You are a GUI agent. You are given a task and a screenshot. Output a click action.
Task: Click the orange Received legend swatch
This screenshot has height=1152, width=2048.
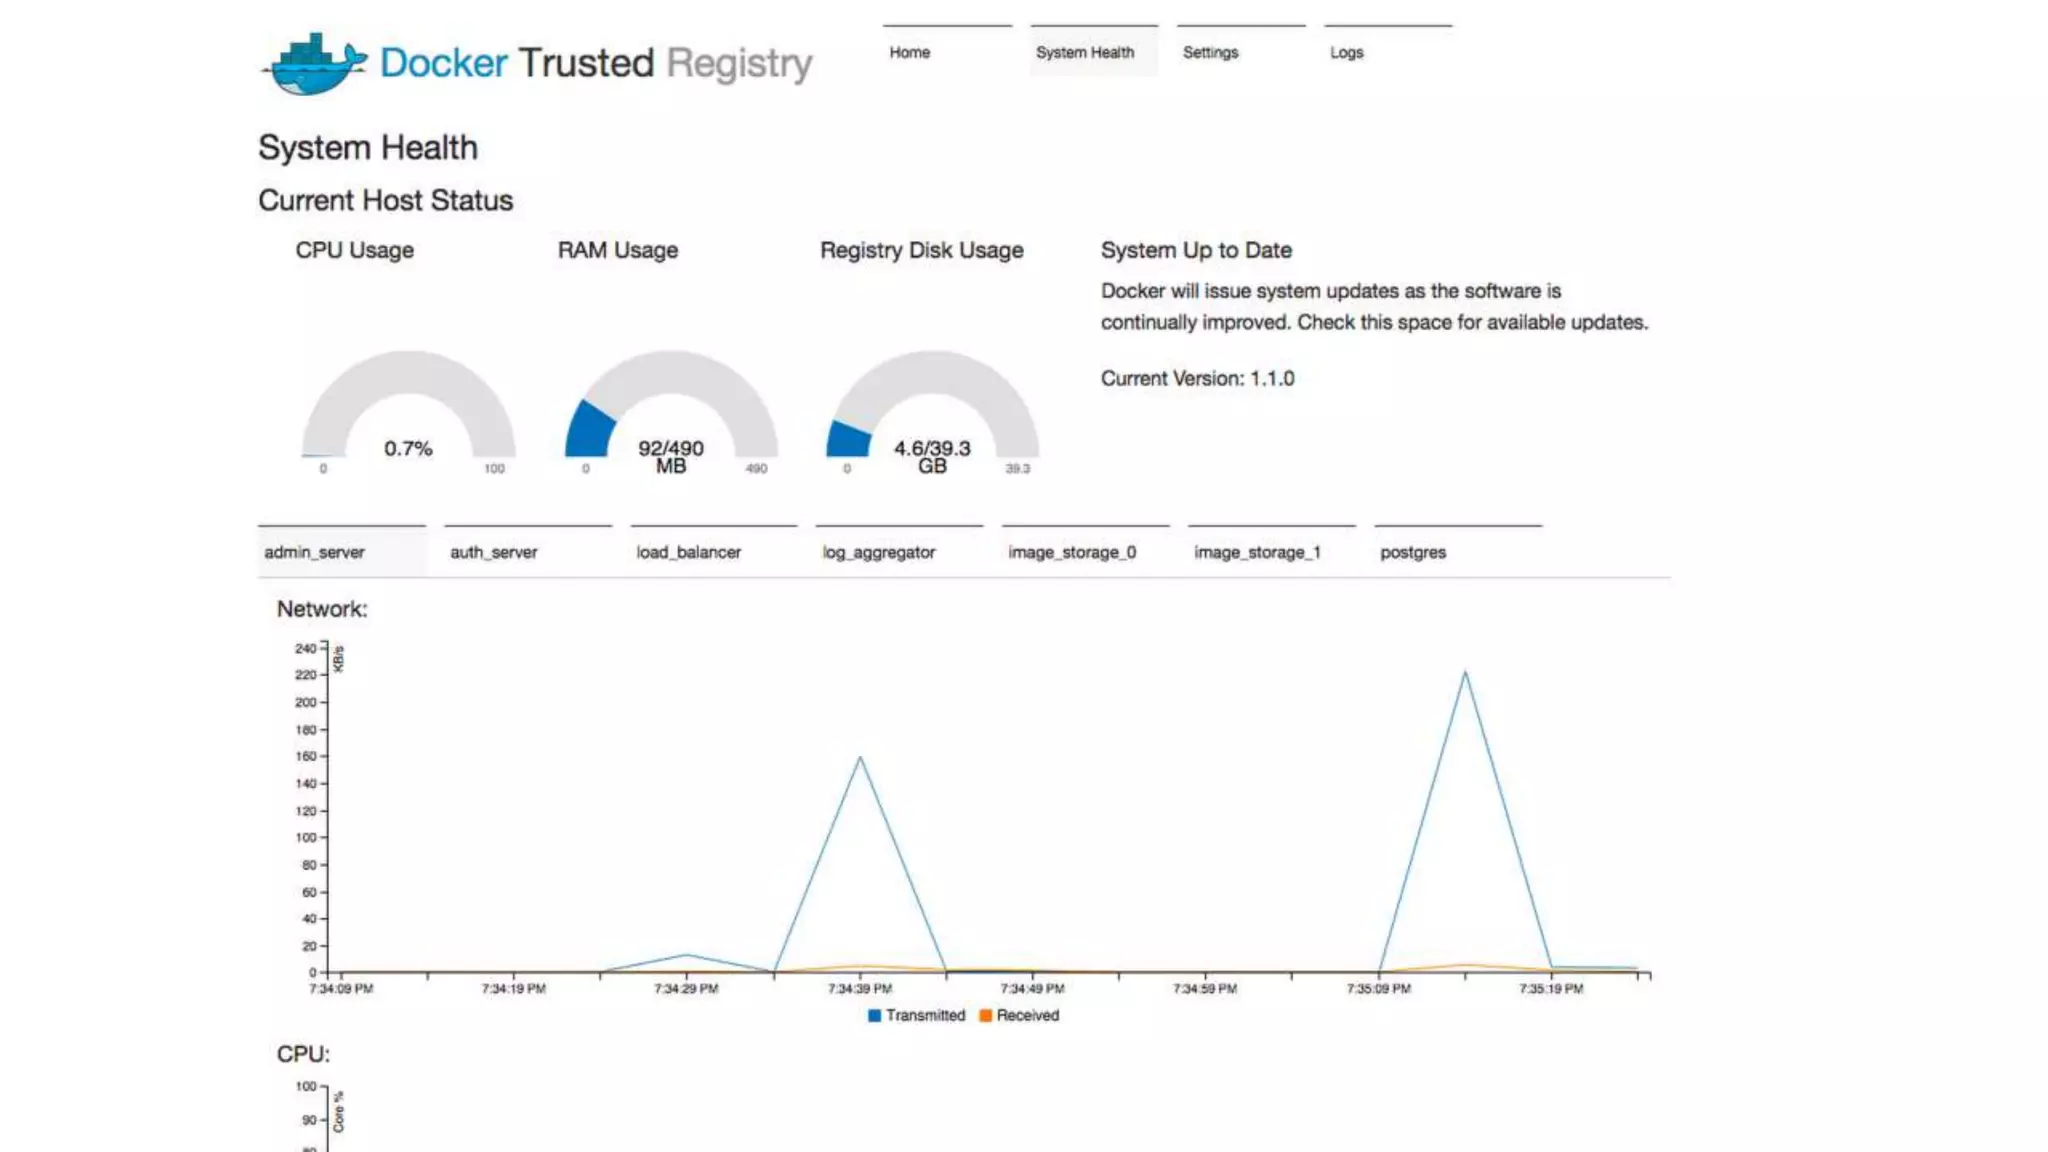point(985,1016)
